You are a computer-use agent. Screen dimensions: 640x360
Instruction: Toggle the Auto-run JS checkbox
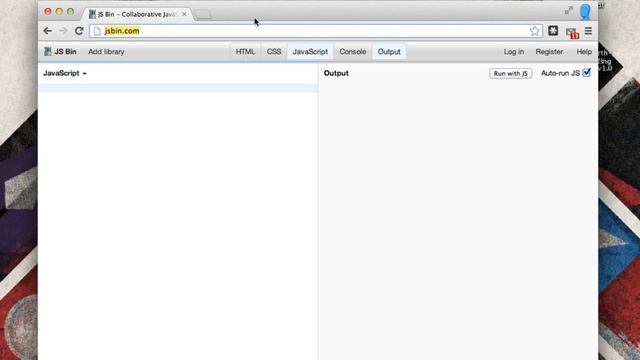[x=587, y=73]
